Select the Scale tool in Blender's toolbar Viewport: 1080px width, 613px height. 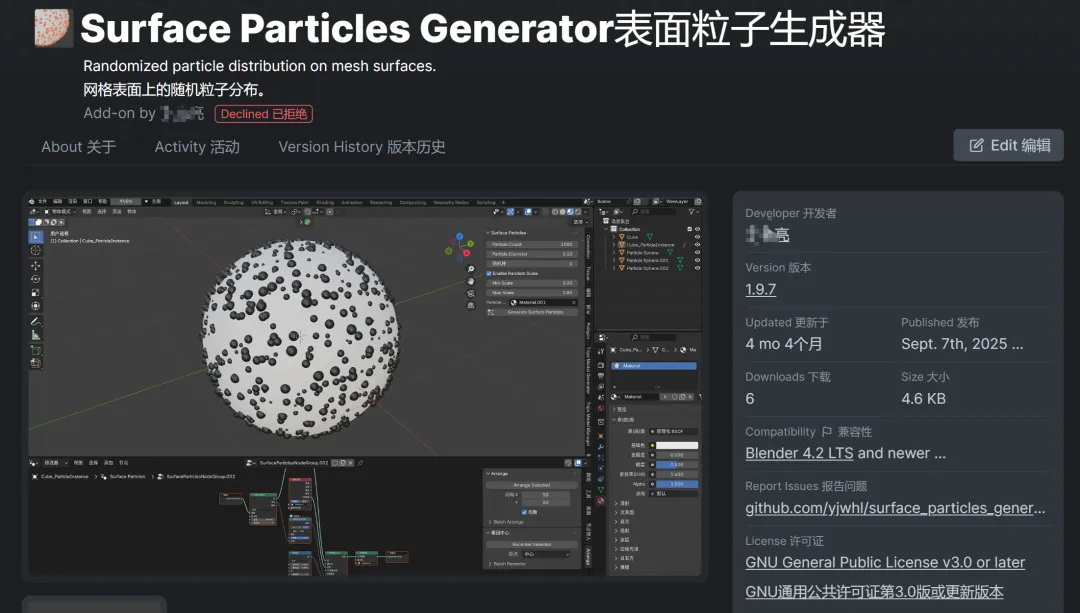coord(36,293)
